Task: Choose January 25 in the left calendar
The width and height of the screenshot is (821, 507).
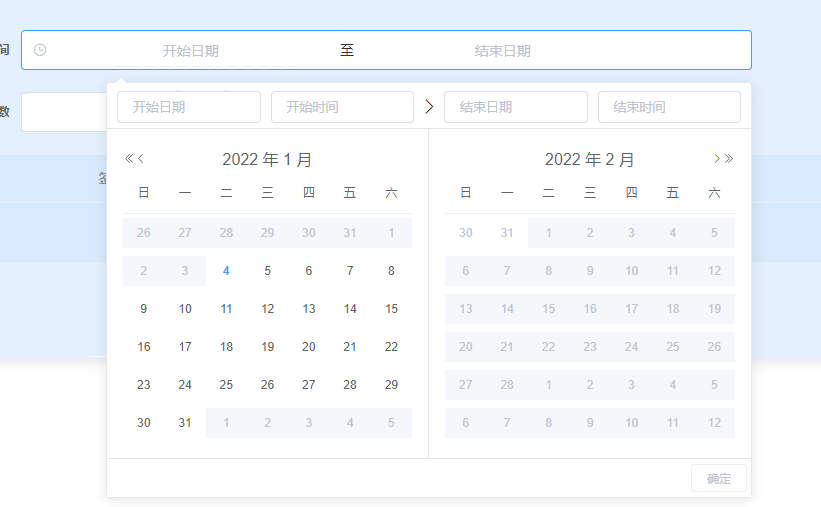Action: [226, 384]
